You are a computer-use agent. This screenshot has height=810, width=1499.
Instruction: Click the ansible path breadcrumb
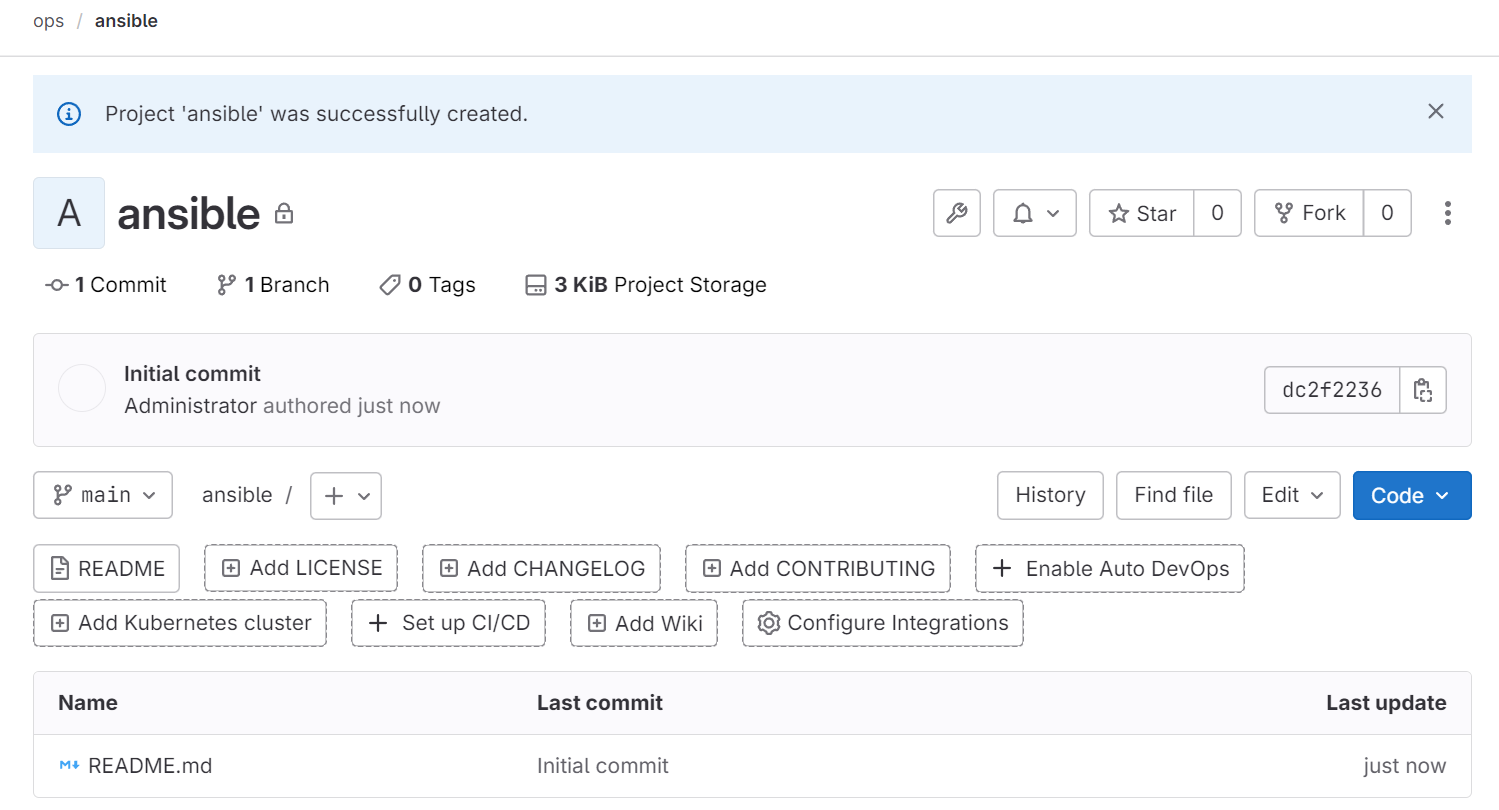pos(237,495)
